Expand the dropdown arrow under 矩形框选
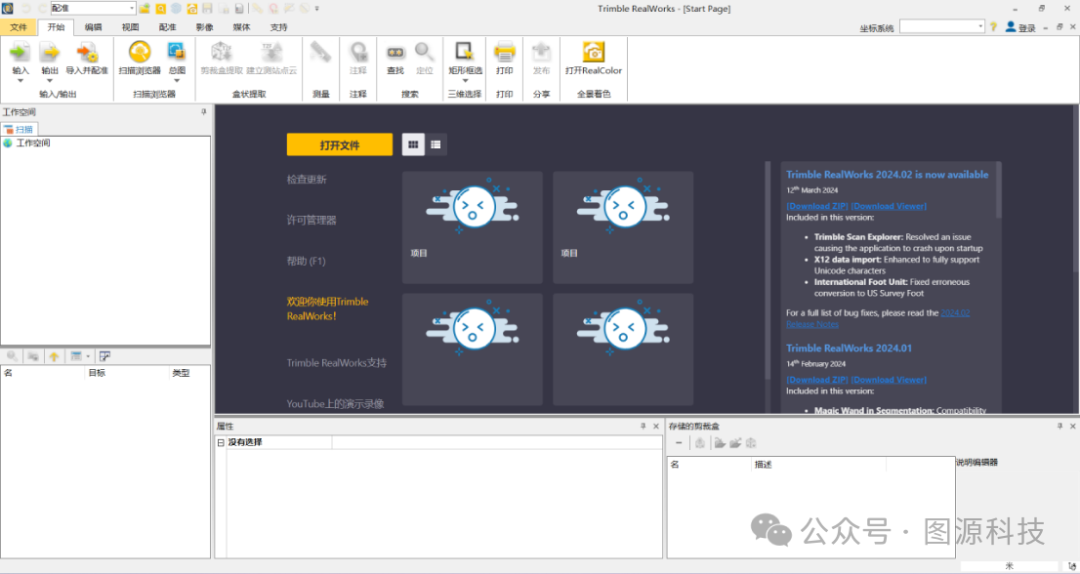 (x=465, y=81)
